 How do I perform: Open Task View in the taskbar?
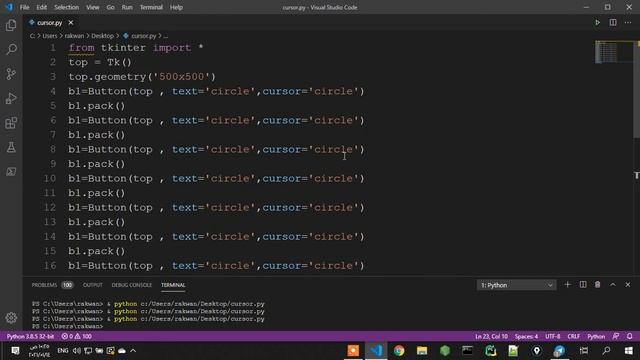click(x=584, y=351)
